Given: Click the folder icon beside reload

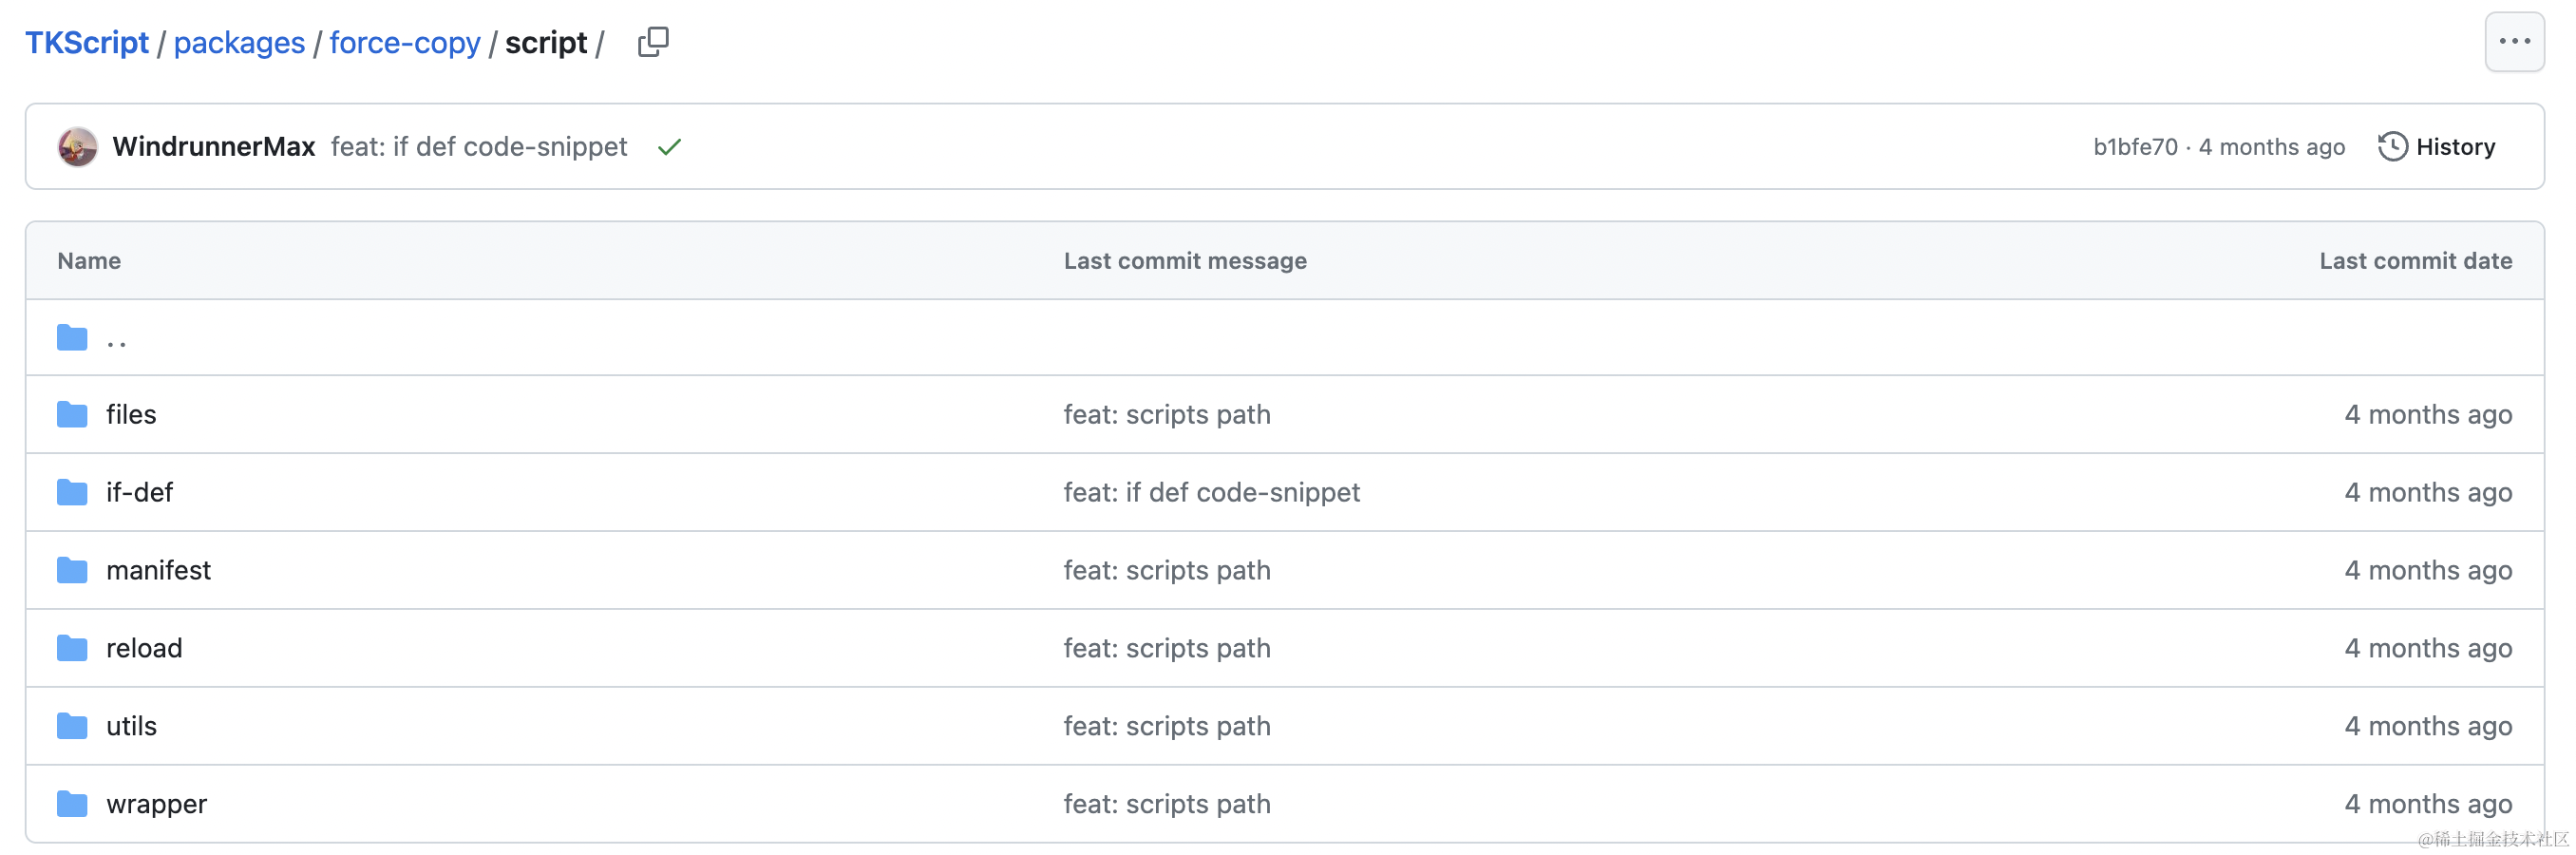Looking at the screenshot, I should coord(72,648).
